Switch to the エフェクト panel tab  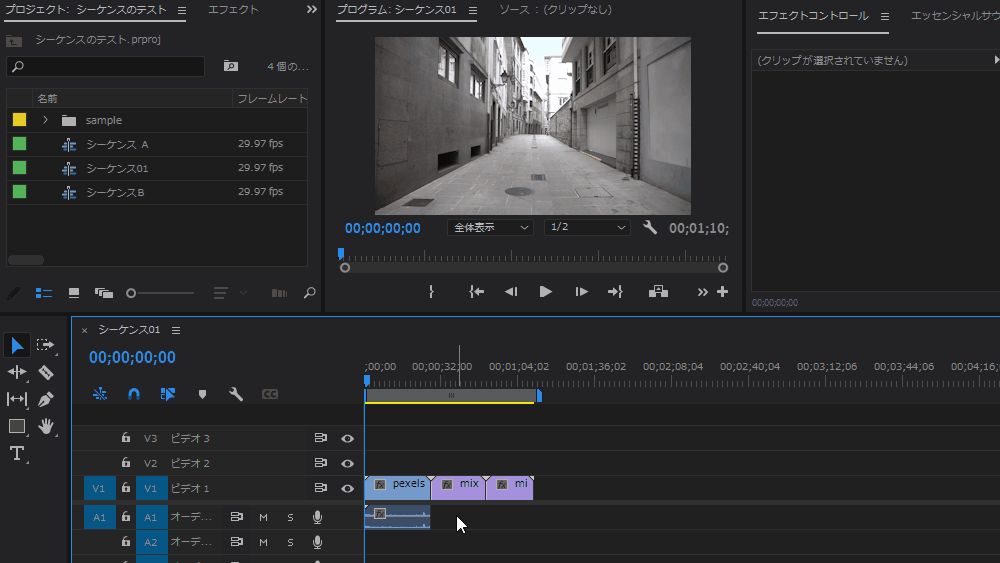(x=233, y=10)
